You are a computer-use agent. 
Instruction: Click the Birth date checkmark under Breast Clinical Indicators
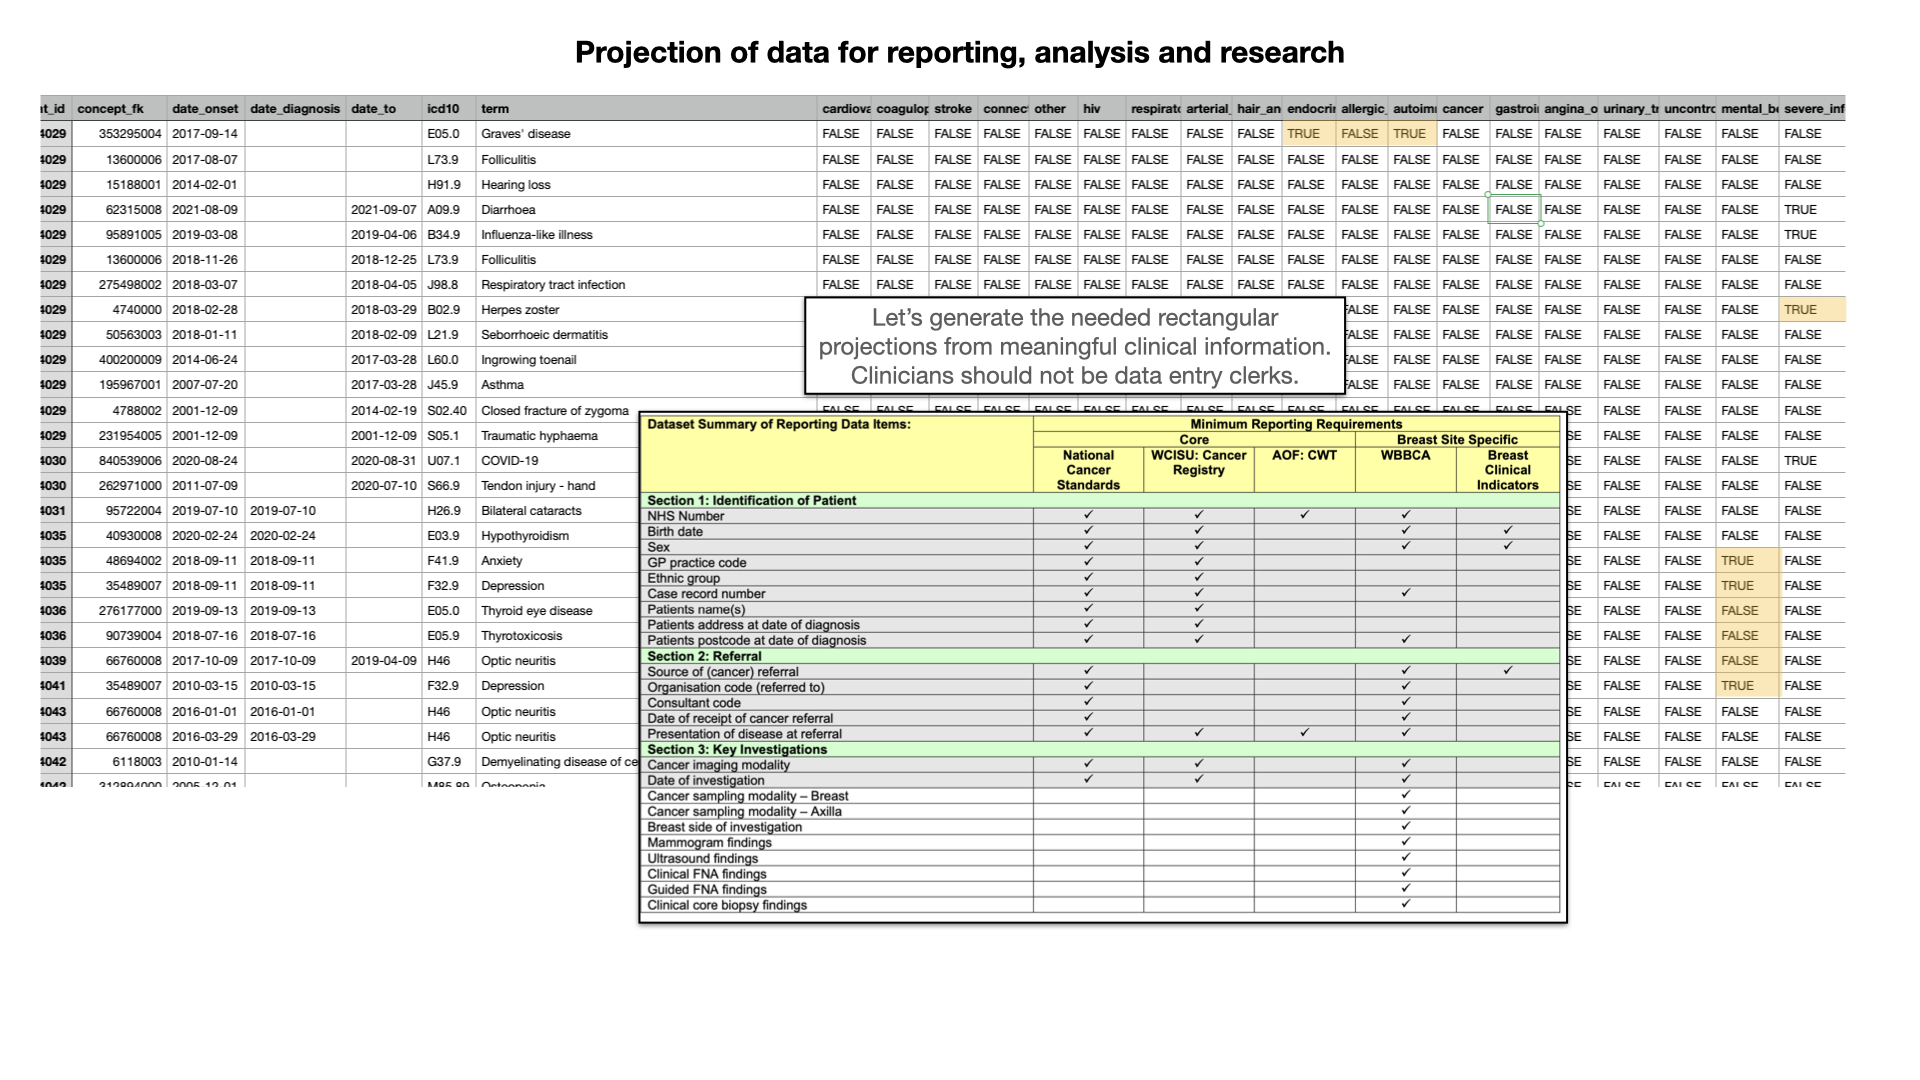[x=1508, y=531]
